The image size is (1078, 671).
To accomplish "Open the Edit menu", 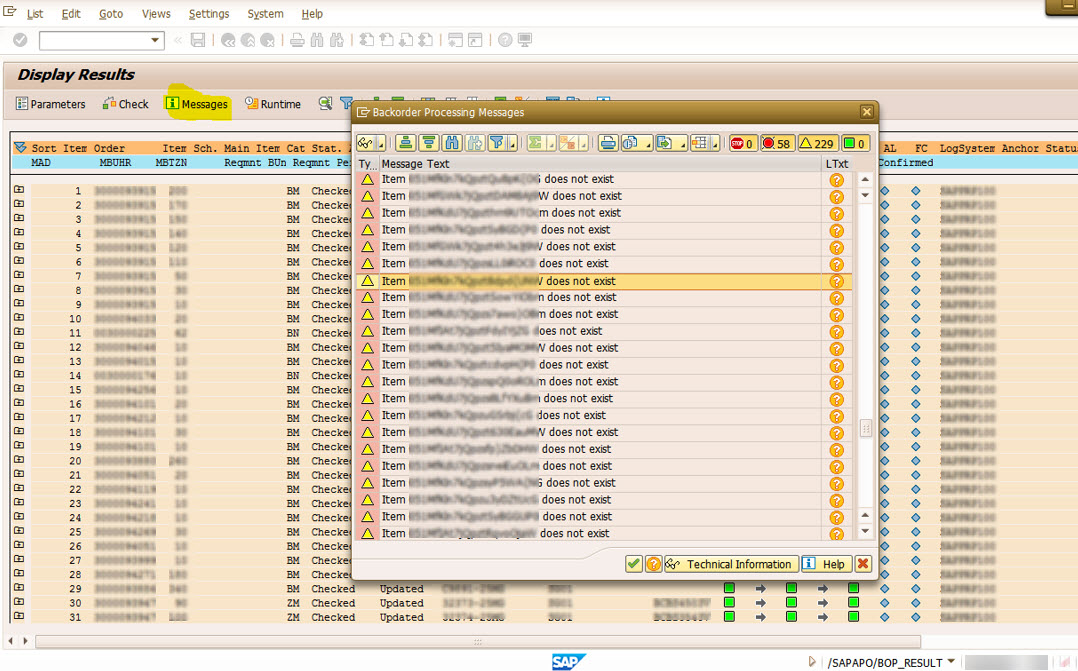I will click(x=71, y=14).
